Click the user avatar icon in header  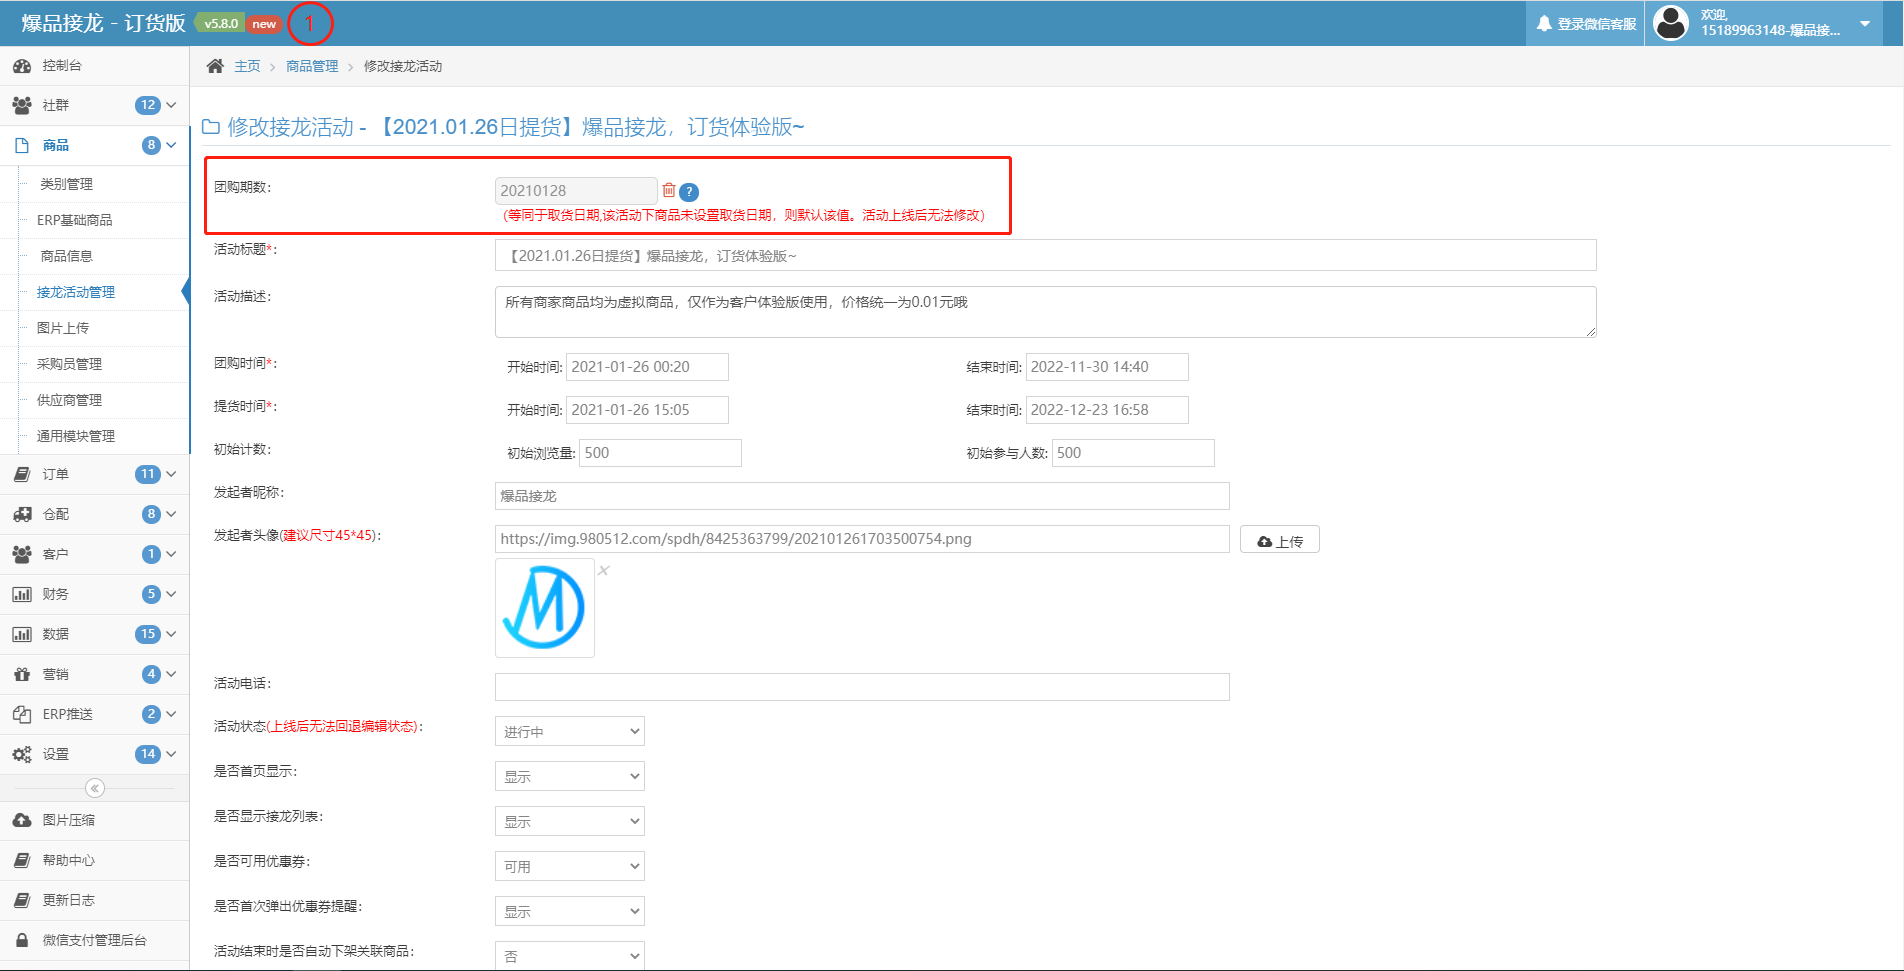(x=1671, y=23)
